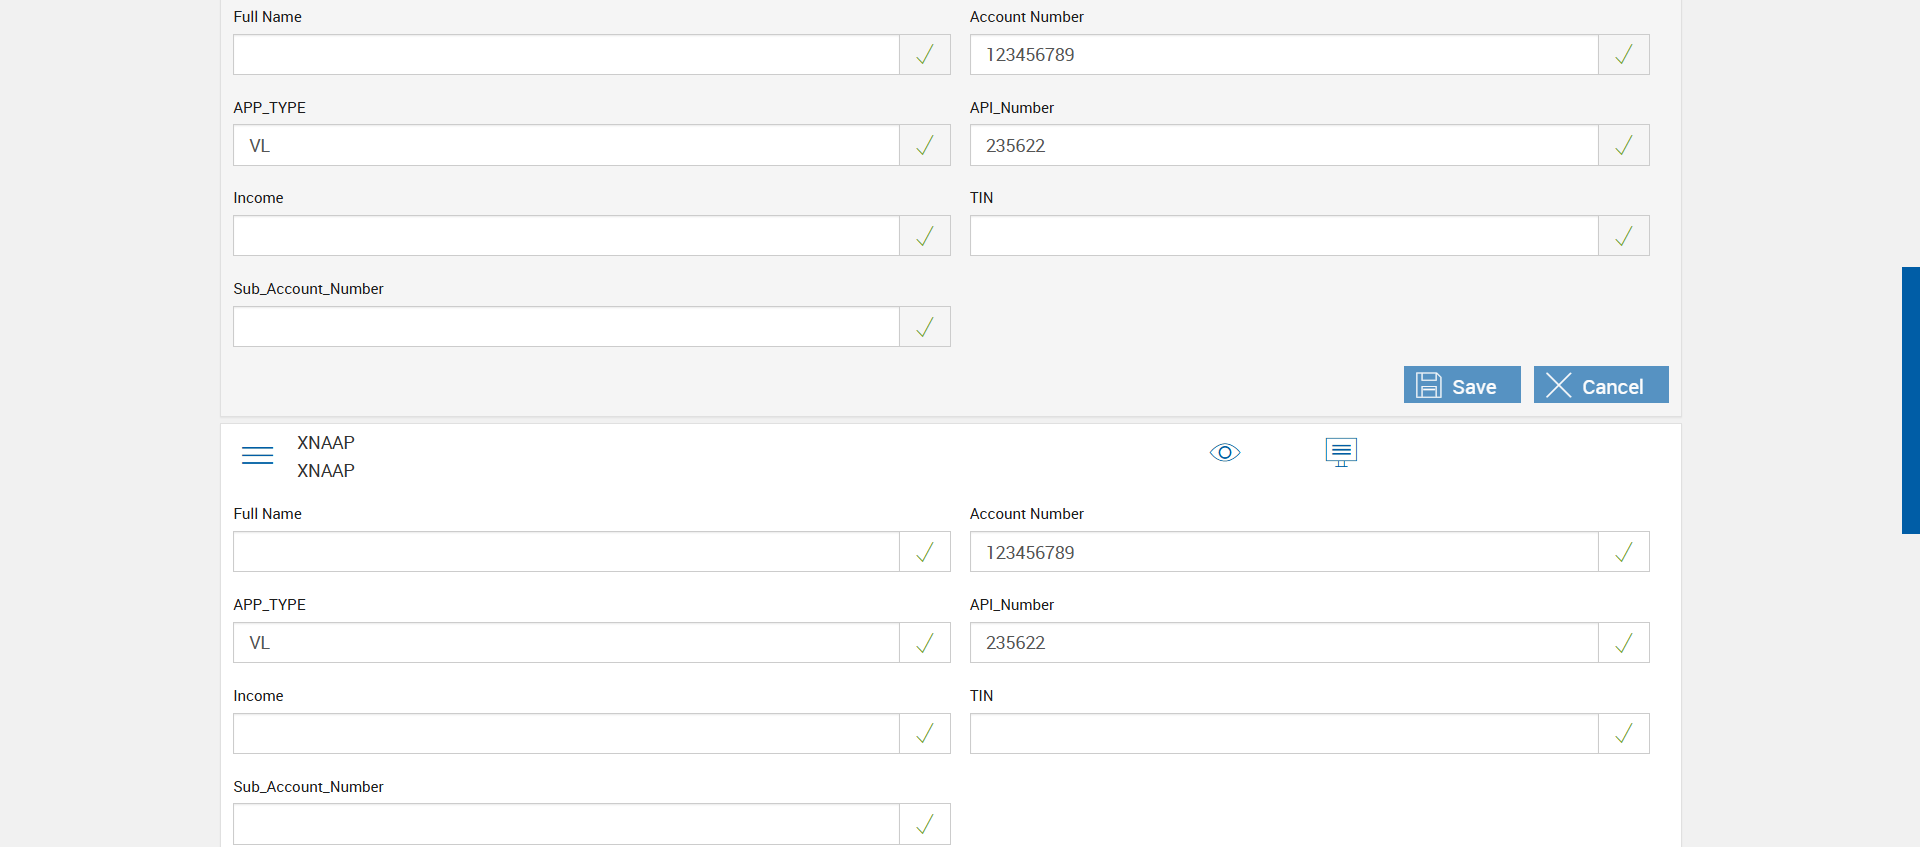Open the presentation screen icon in XNAAP header

[x=1340, y=452]
